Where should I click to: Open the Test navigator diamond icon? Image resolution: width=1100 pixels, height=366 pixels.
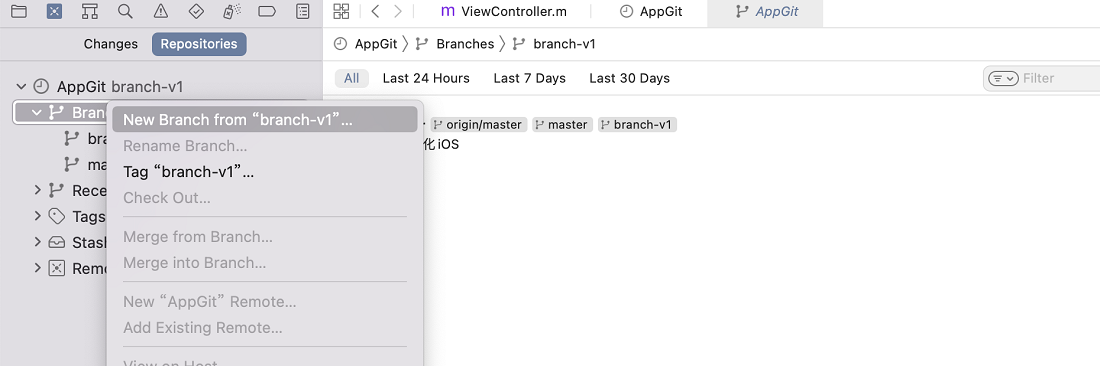(x=196, y=11)
